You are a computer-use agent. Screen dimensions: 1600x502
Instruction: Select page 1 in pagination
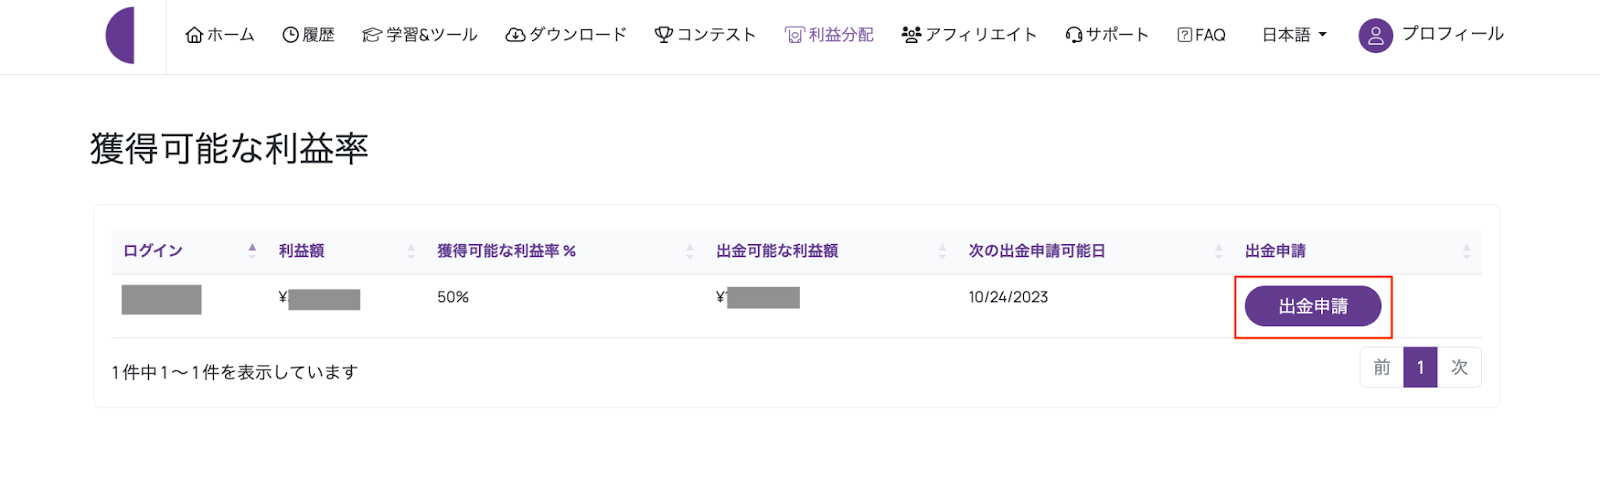click(x=1420, y=367)
